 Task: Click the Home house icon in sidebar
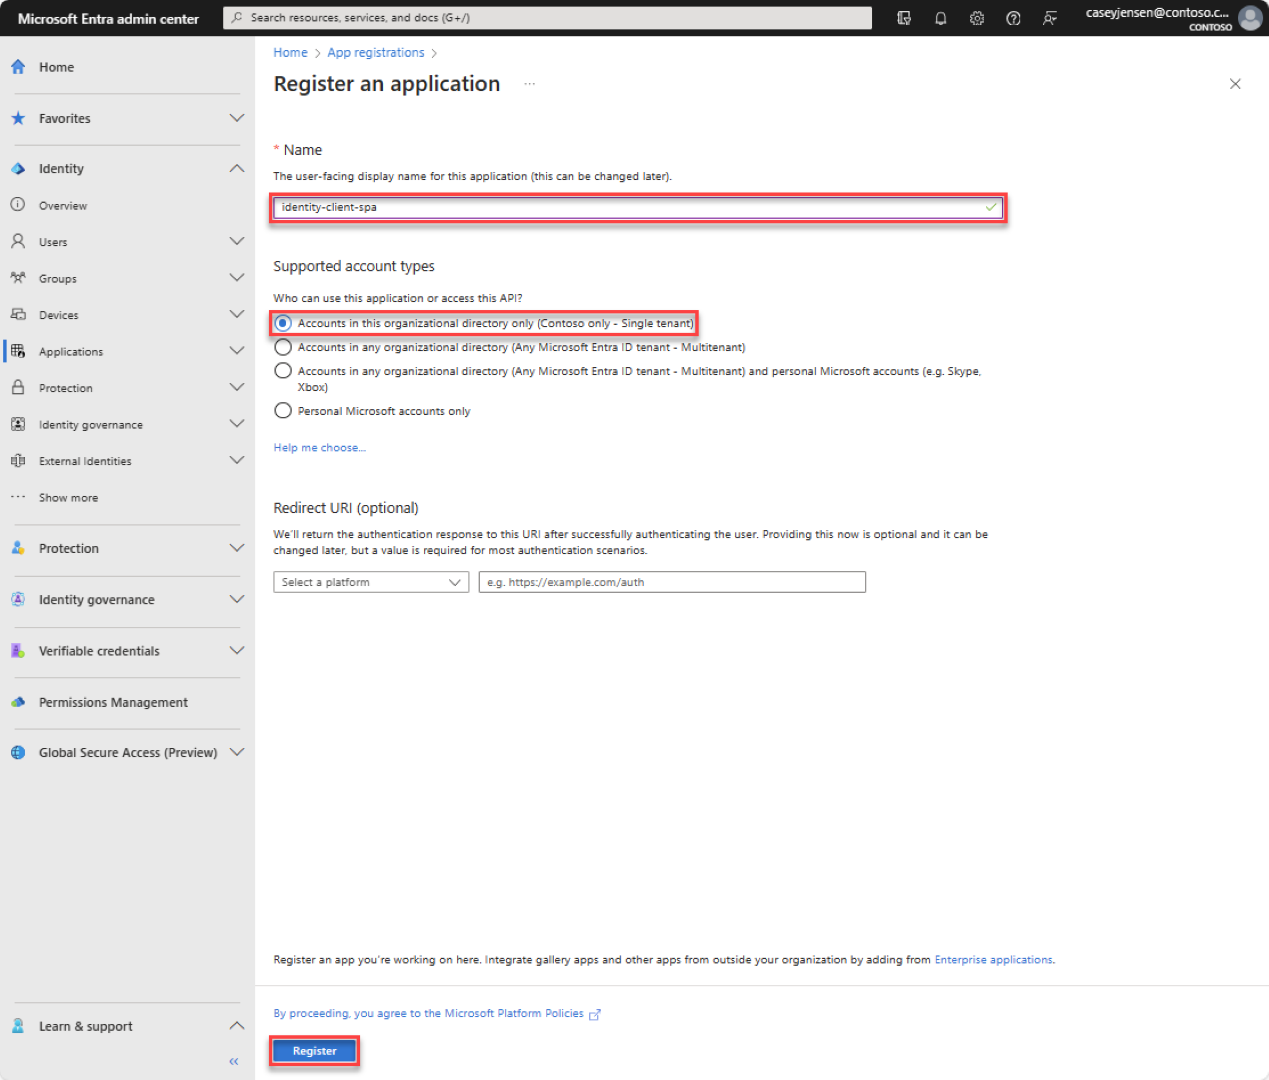pos(18,67)
